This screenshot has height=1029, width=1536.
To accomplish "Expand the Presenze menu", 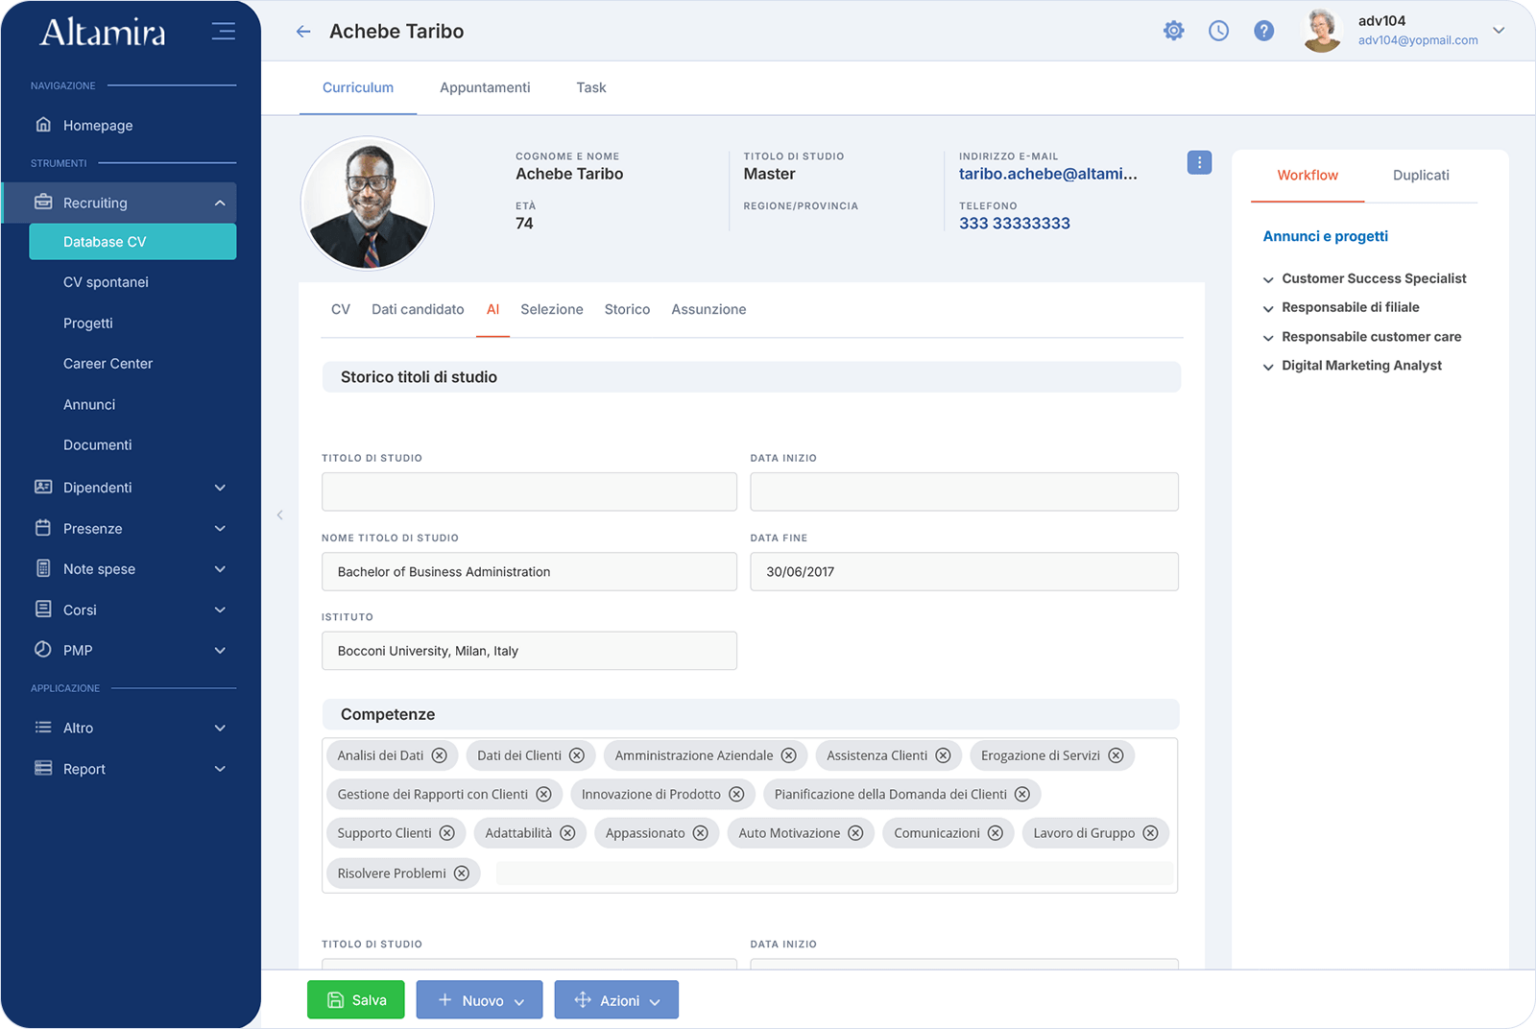I will [220, 529].
